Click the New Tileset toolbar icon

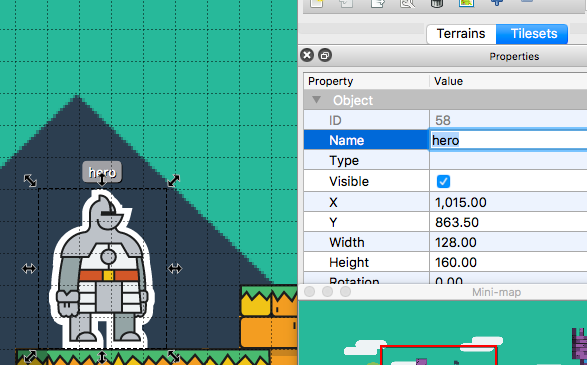tap(317, 3)
